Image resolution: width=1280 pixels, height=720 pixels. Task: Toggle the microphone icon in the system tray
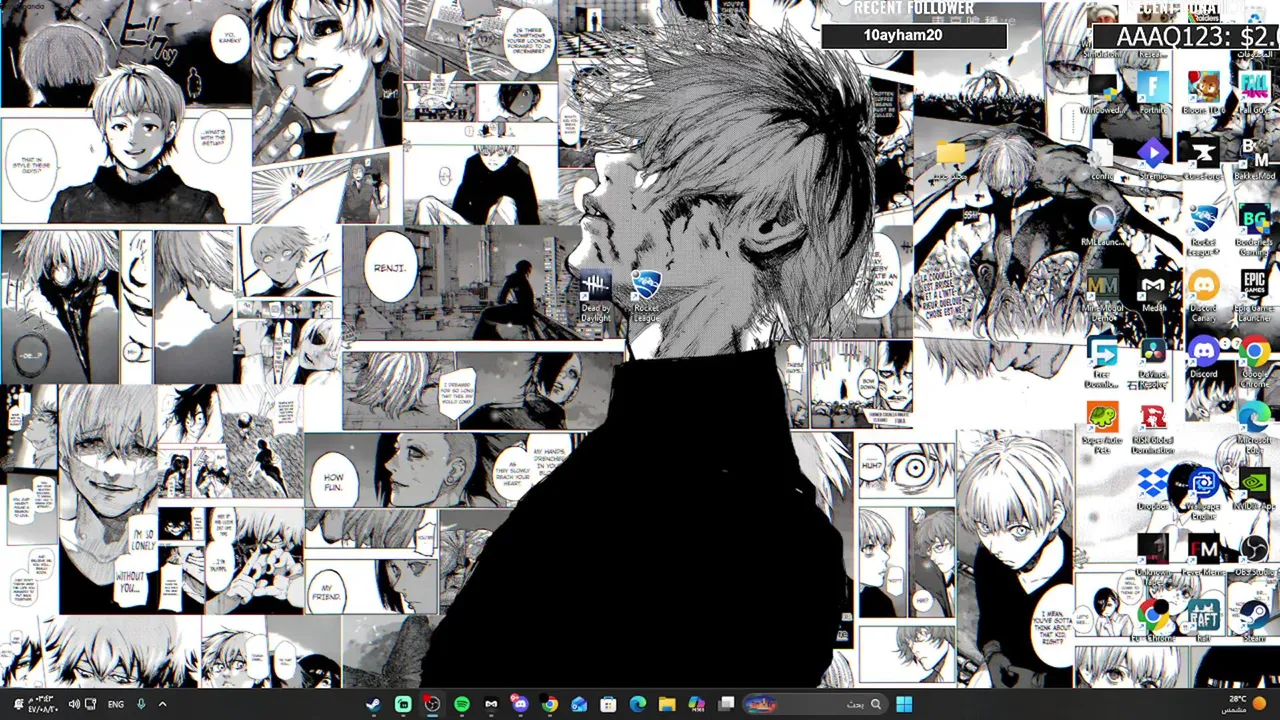[x=141, y=704]
